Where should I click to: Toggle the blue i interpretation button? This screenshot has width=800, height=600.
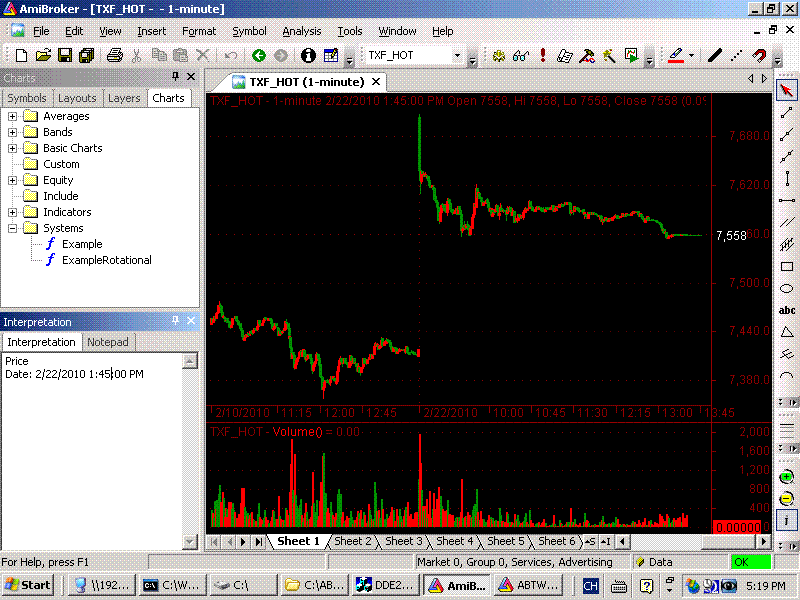pyautogui.click(x=787, y=520)
